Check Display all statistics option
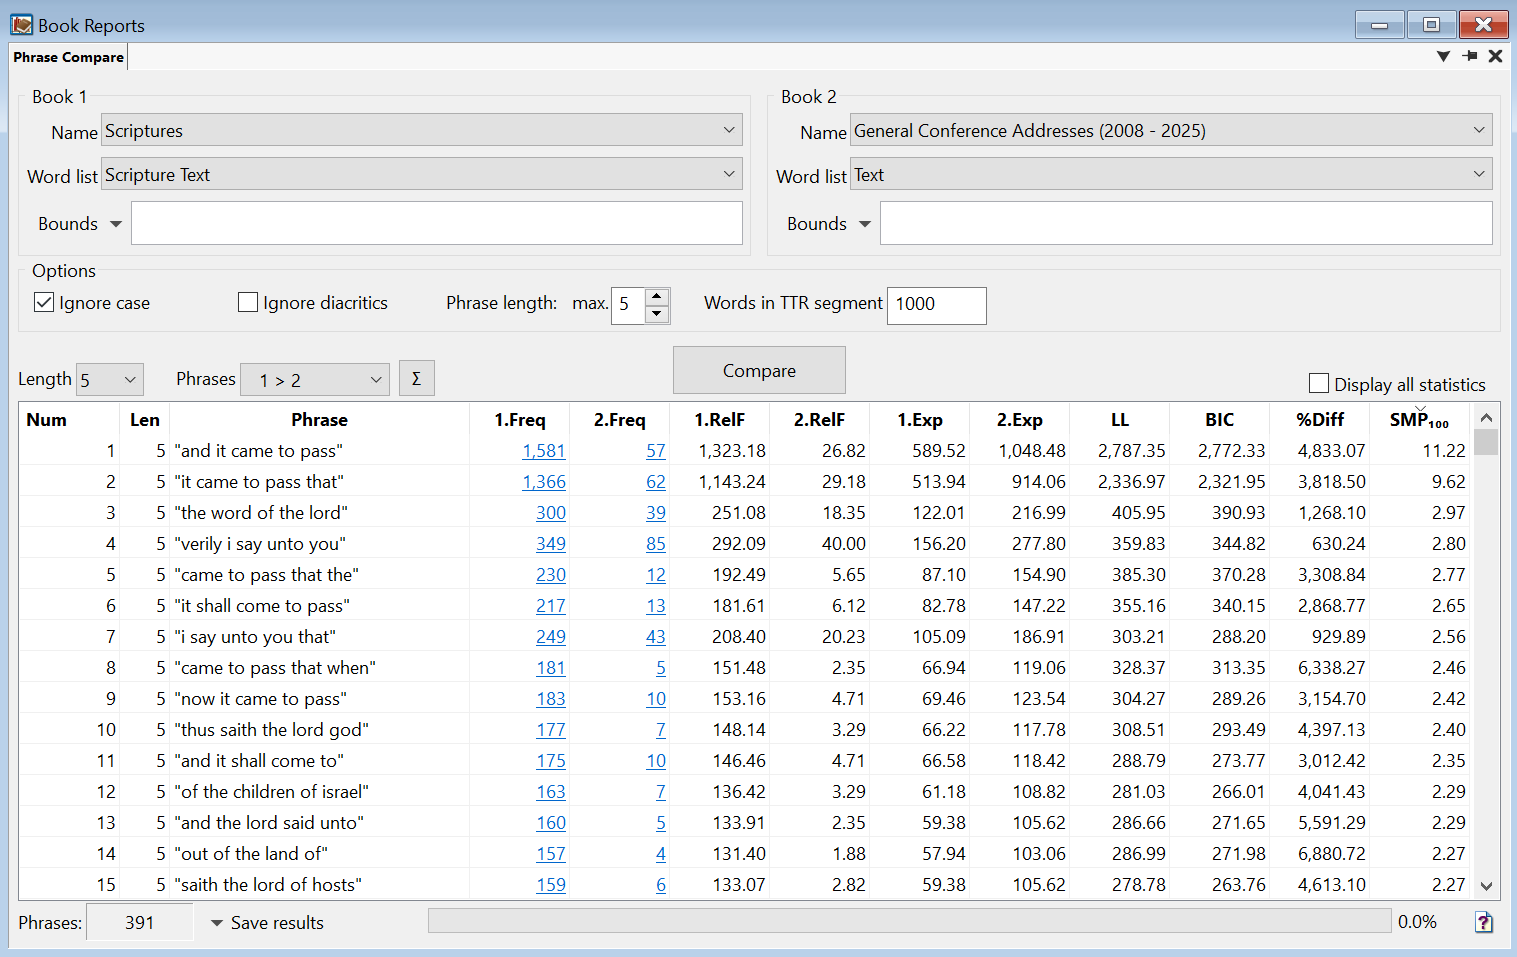The width and height of the screenshot is (1517, 957). (1319, 384)
